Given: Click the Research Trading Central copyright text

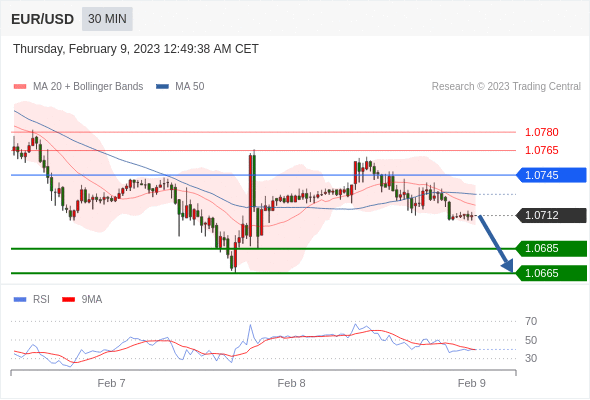Looking at the screenshot, I should coord(506,87).
